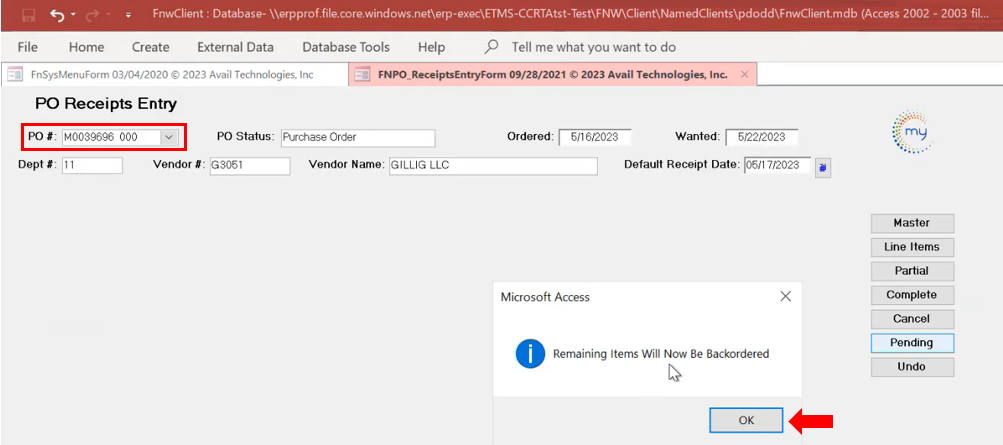
Task: Select the External Data ribbon tab
Action: pos(235,47)
